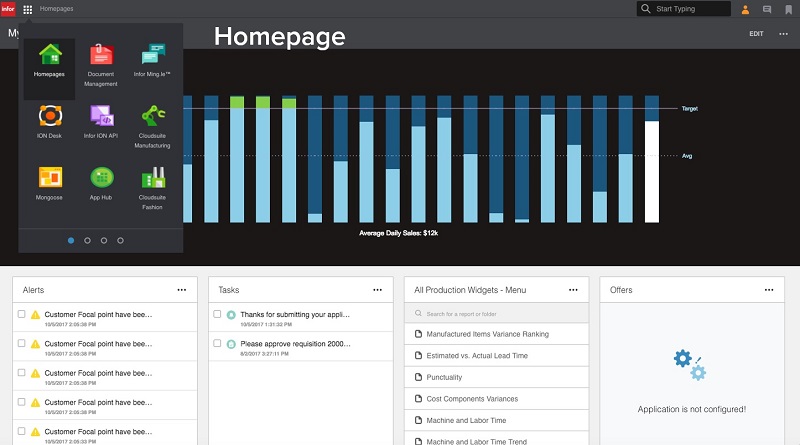
Task: Select Estimated vs. Actual Lead Time report
Action: (477, 355)
